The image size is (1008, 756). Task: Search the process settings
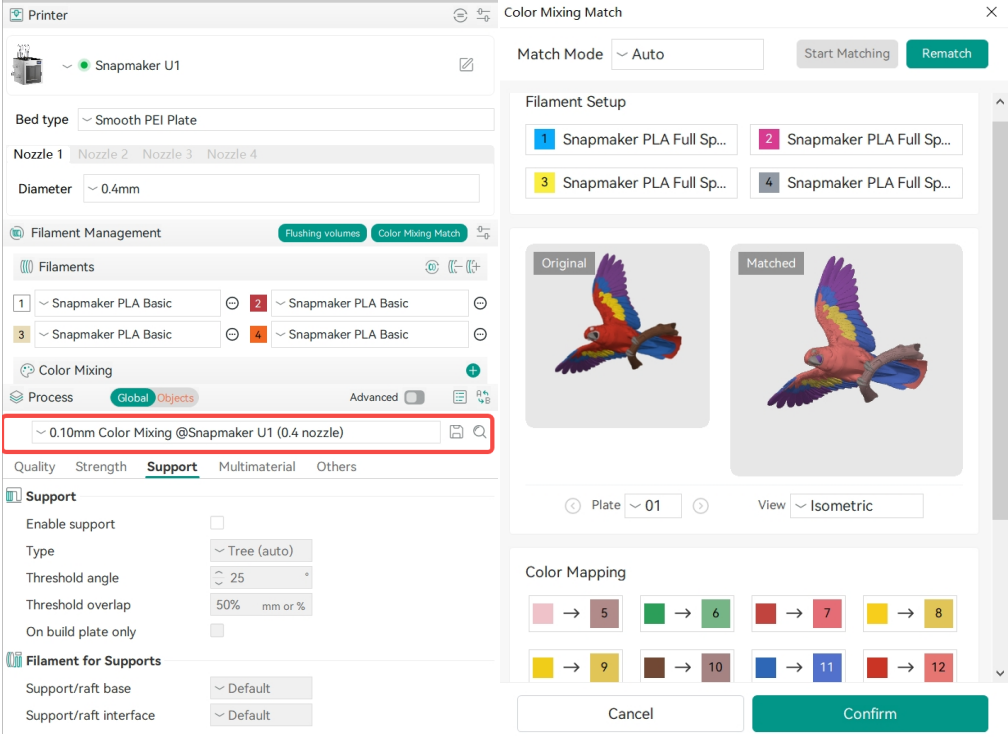pyautogui.click(x=480, y=432)
